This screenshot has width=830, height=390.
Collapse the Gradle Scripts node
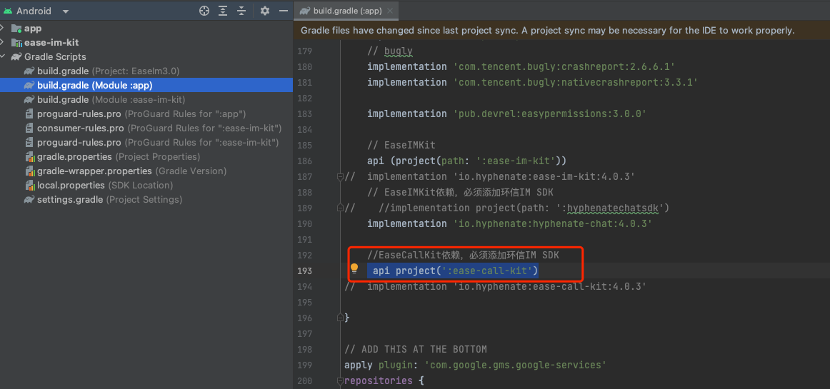coord(3,57)
